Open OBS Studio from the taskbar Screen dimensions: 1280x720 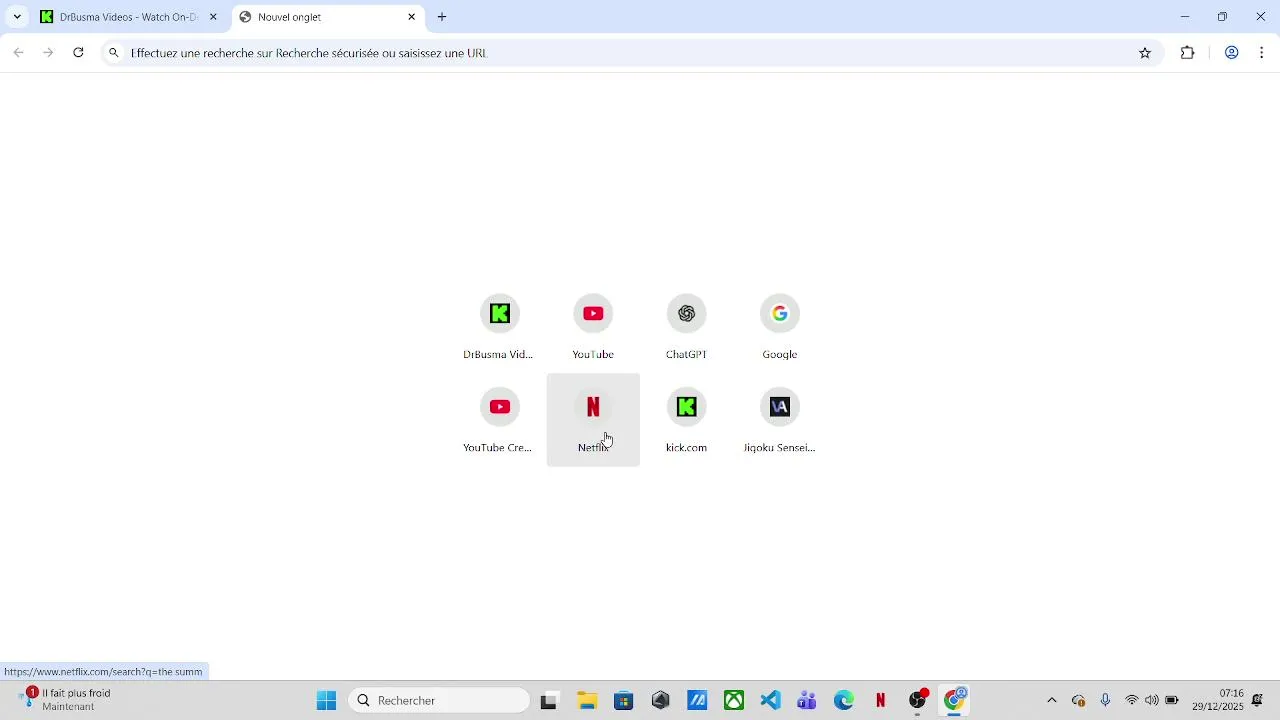click(x=917, y=701)
